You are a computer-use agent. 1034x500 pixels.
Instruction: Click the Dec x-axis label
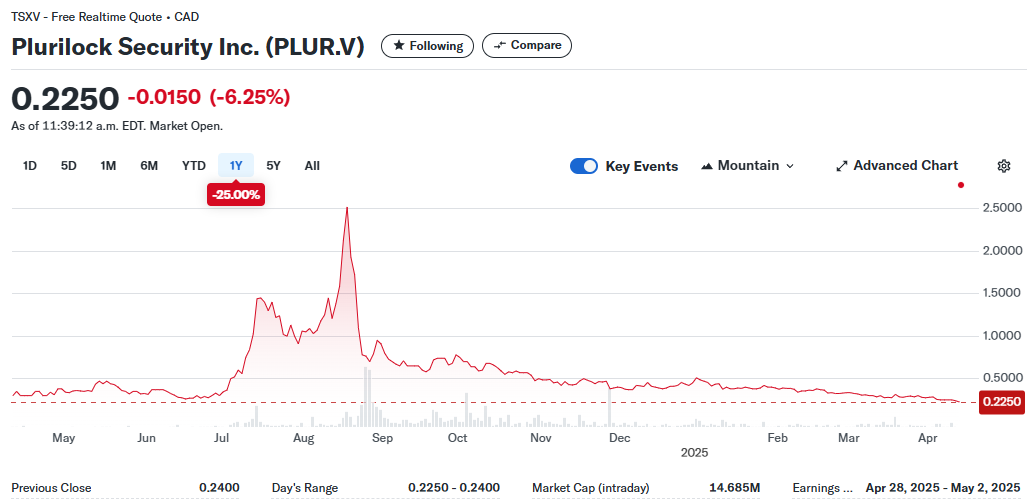[x=619, y=438]
